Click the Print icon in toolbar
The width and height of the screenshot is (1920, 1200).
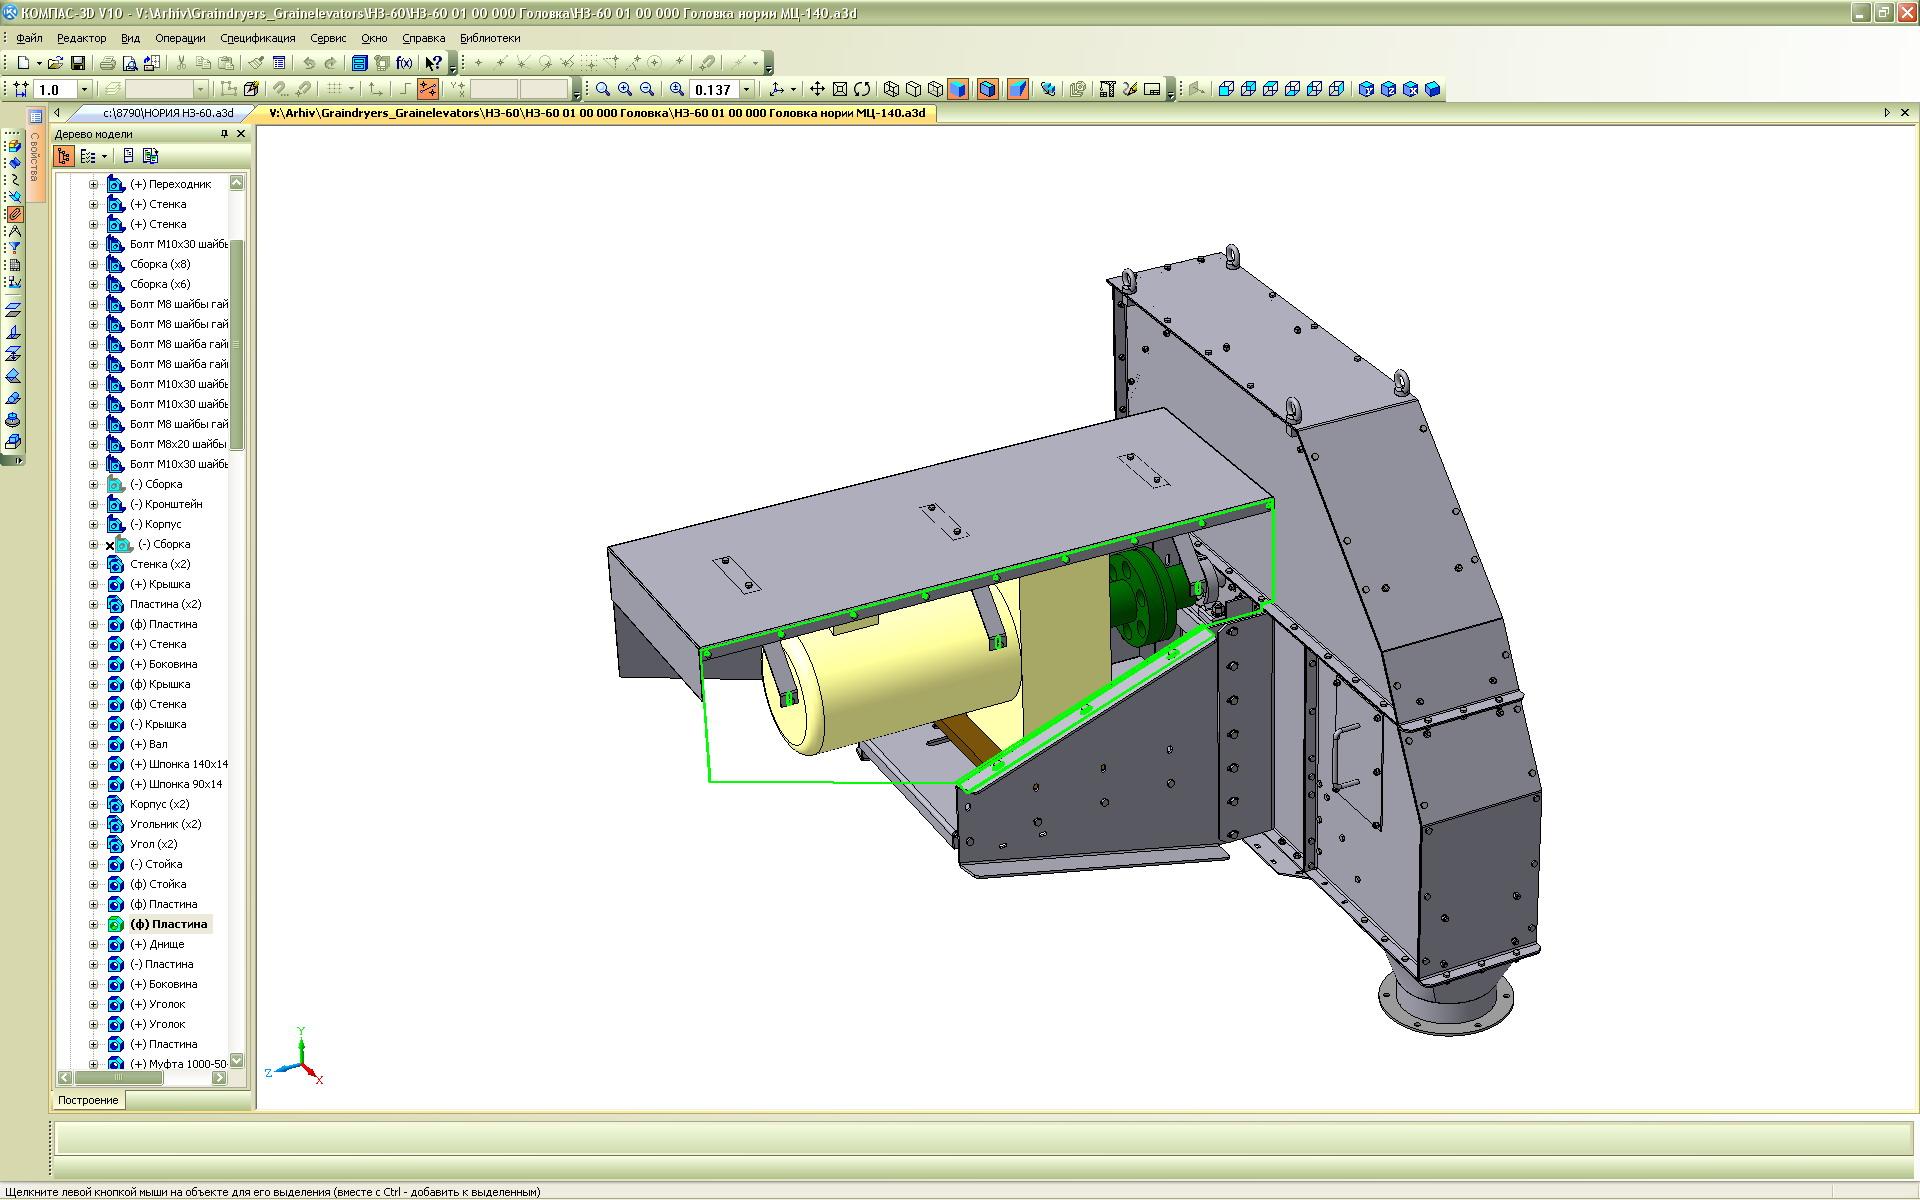tap(107, 63)
